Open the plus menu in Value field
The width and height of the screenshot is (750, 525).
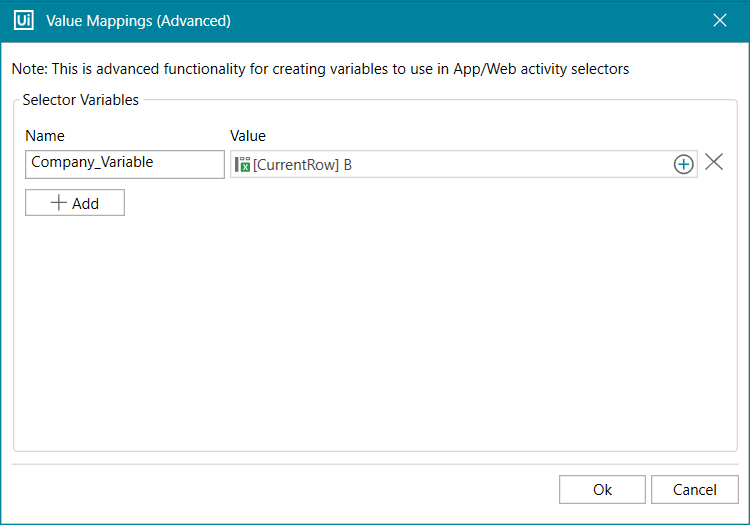[x=683, y=165]
